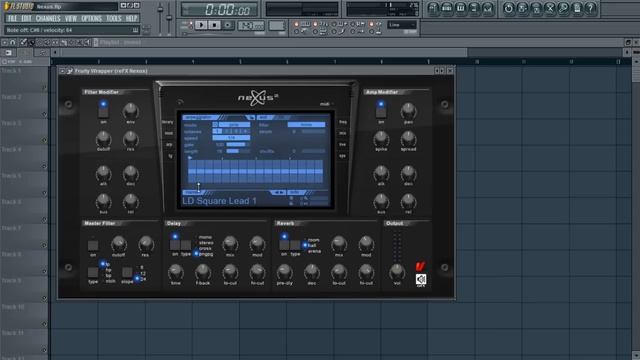Click the Master Filter cutoff knob
Viewport: 640px width, 360px height.
[x=119, y=244]
